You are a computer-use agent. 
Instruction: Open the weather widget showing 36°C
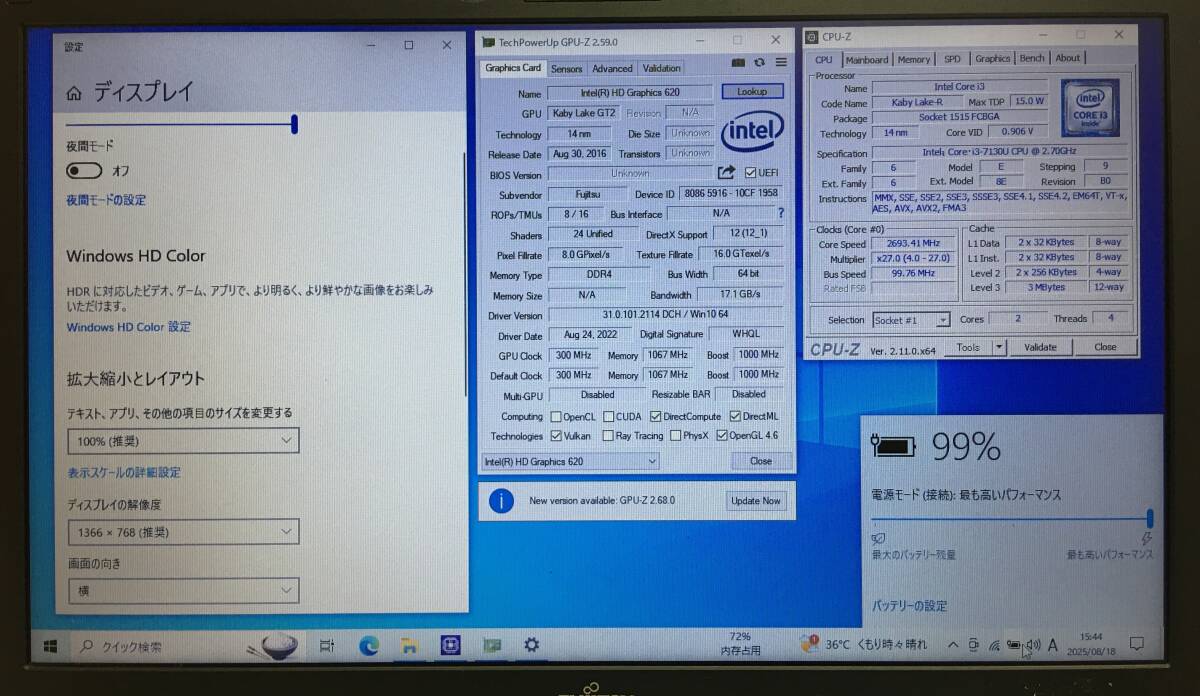pos(865,645)
